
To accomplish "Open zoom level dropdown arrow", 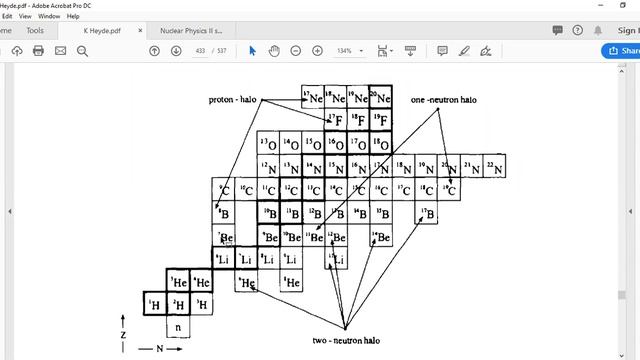I will [x=361, y=51].
